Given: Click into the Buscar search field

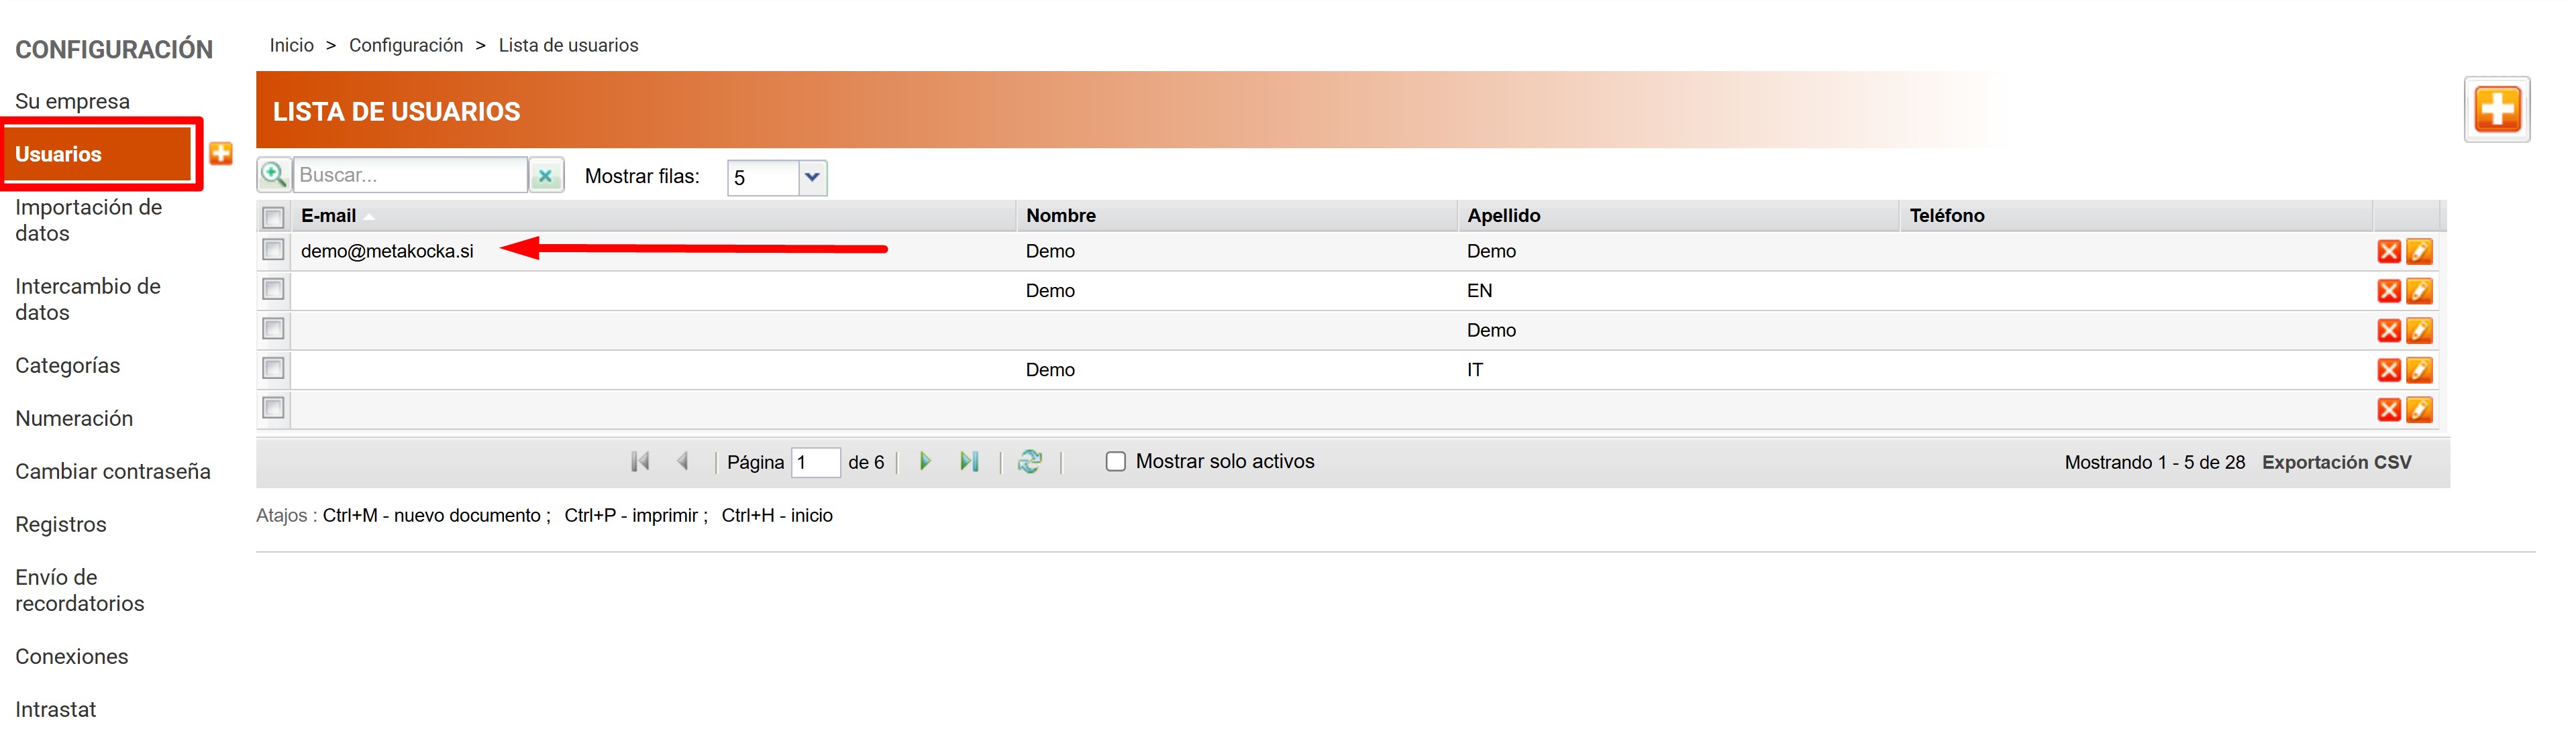Looking at the screenshot, I should tap(409, 175).
